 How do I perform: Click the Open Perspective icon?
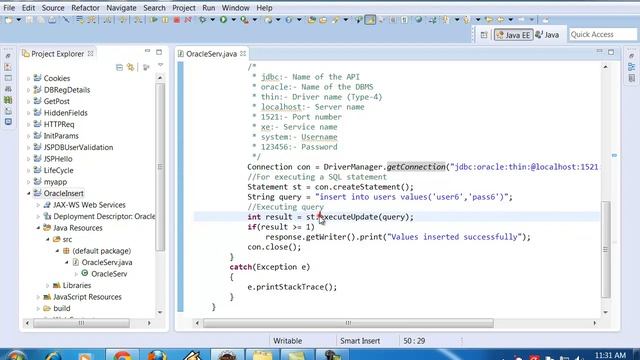click(x=484, y=35)
